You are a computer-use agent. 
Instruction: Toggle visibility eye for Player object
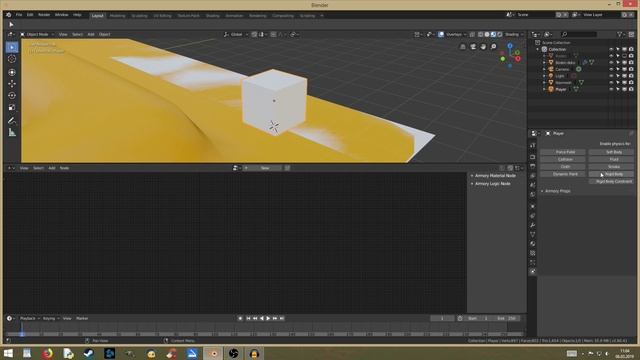click(x=611, y=89)
